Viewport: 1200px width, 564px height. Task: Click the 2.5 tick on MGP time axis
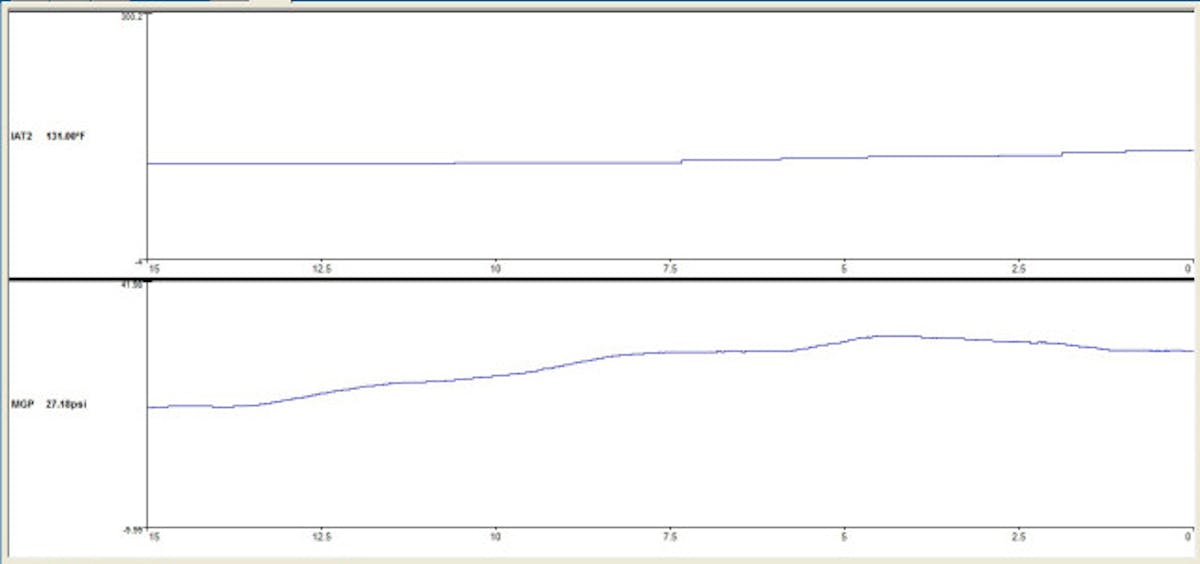(x=1016, y=537)
